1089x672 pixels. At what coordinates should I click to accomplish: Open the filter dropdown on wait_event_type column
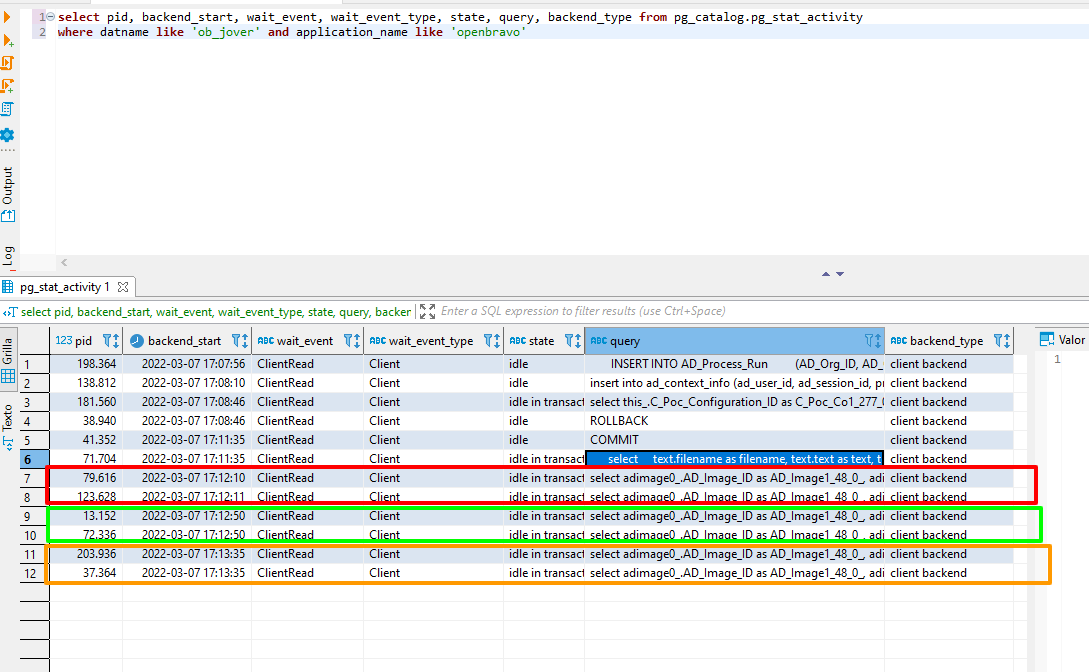pos(490,341)
